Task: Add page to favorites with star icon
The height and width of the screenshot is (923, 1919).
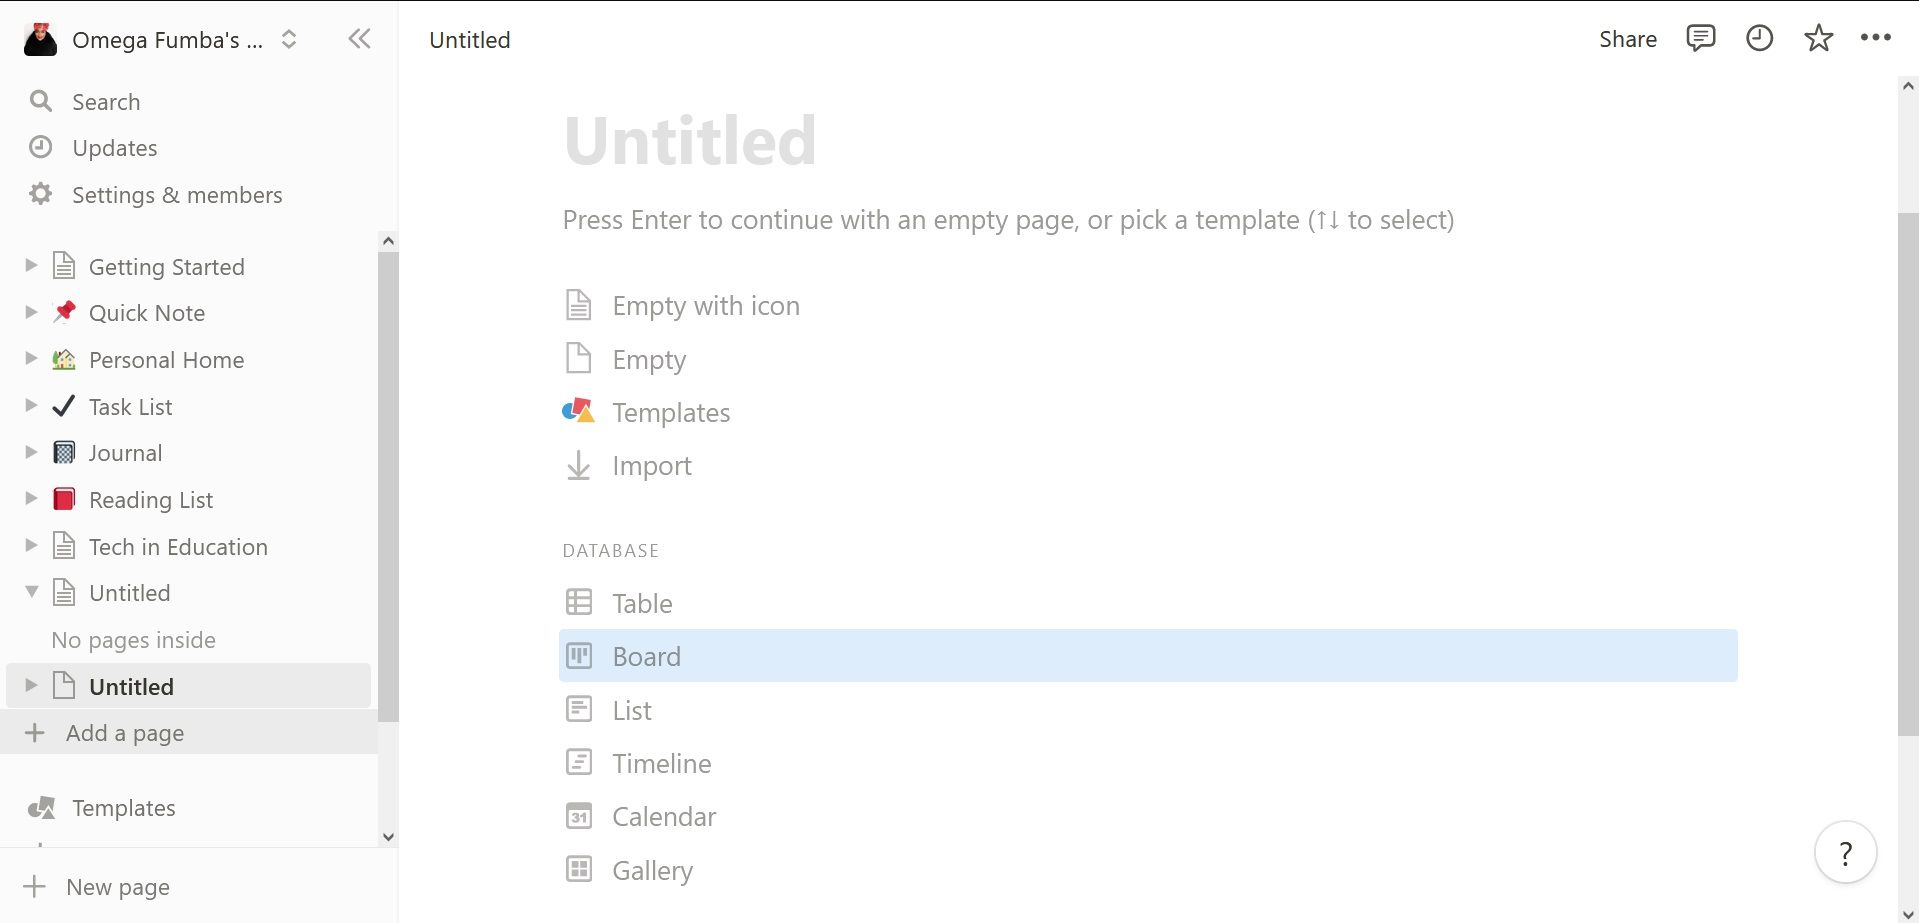Action: (x=1818, y=39)
